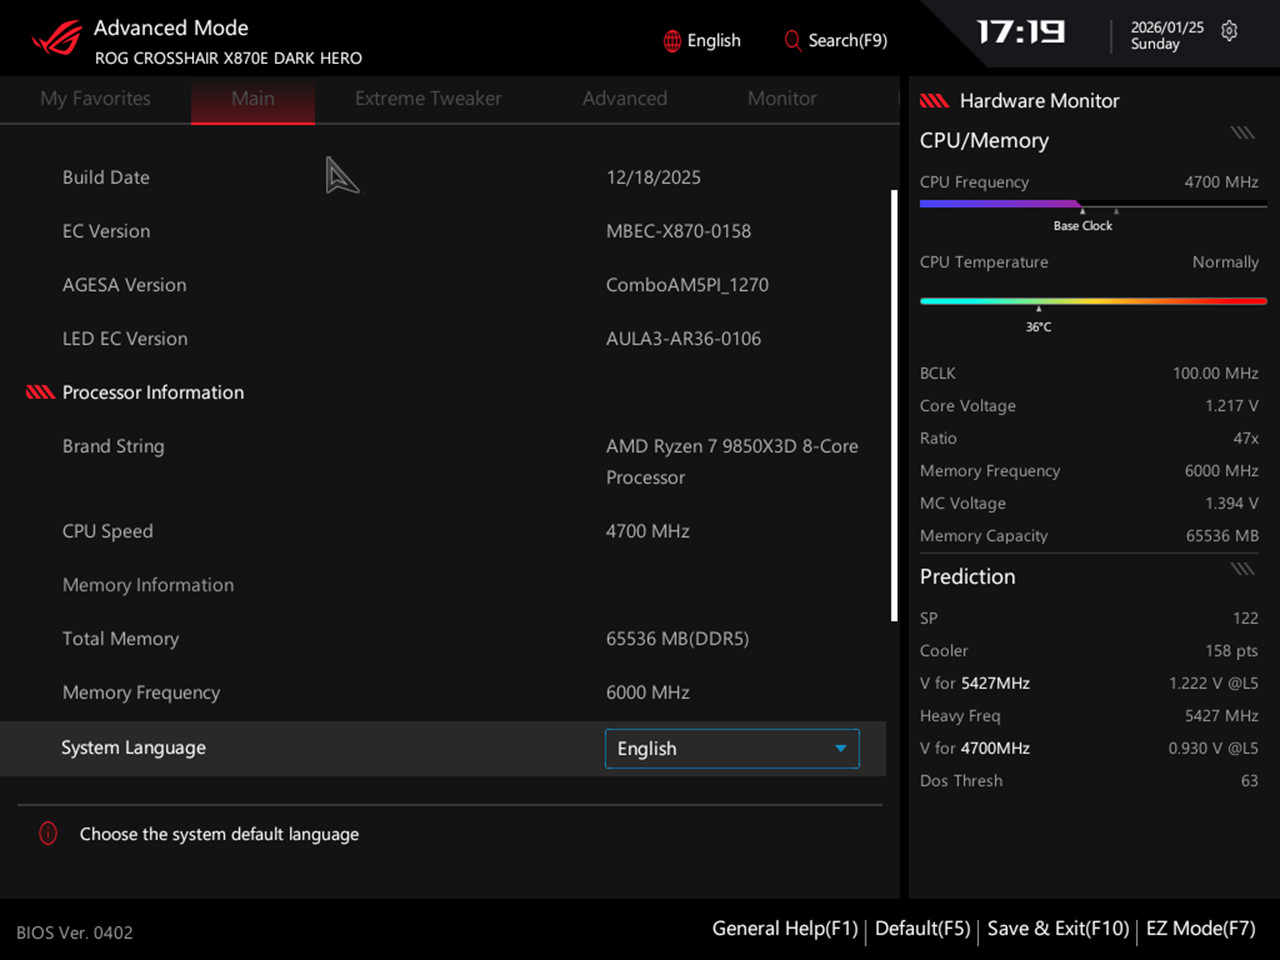1280x960 pixels.
Task: Click the CPU Speed label
Action: pos(108,531)
